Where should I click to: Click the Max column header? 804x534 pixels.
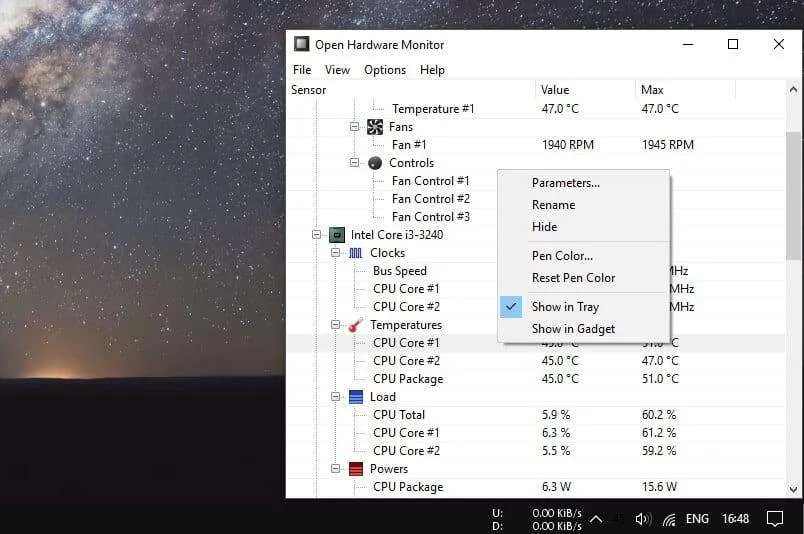pyautogui.click(x=686, y=90)
